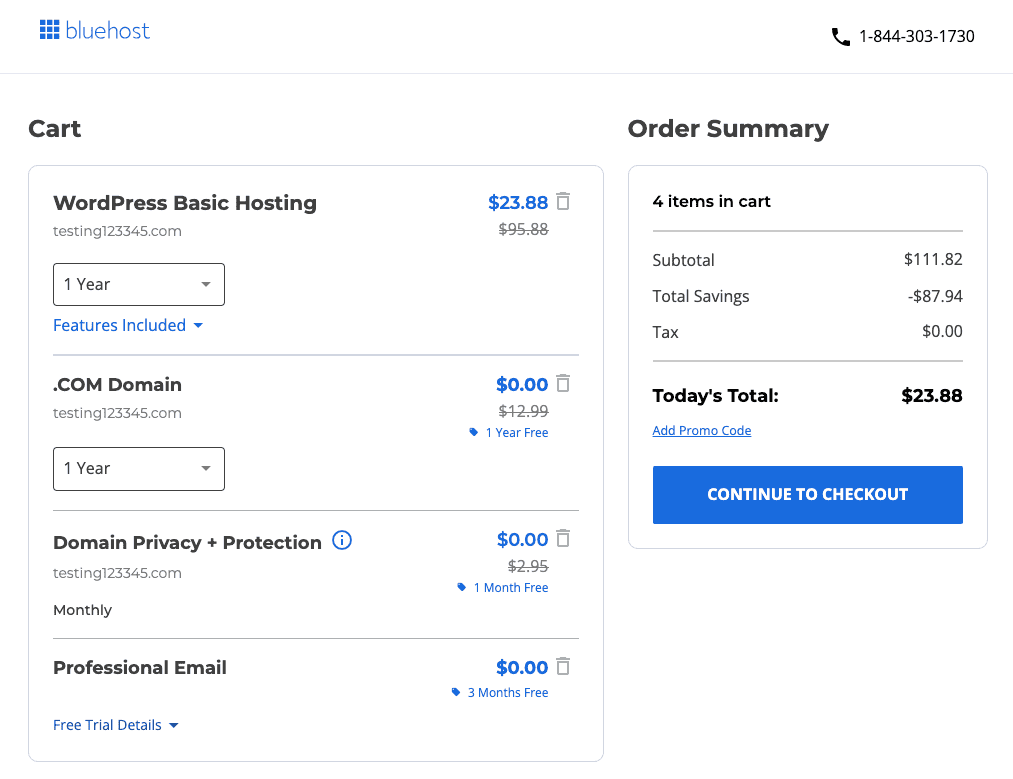This screenshot has width=1013, height=779.
Task: Expand Free Trial Details
Action: [116, 725]
